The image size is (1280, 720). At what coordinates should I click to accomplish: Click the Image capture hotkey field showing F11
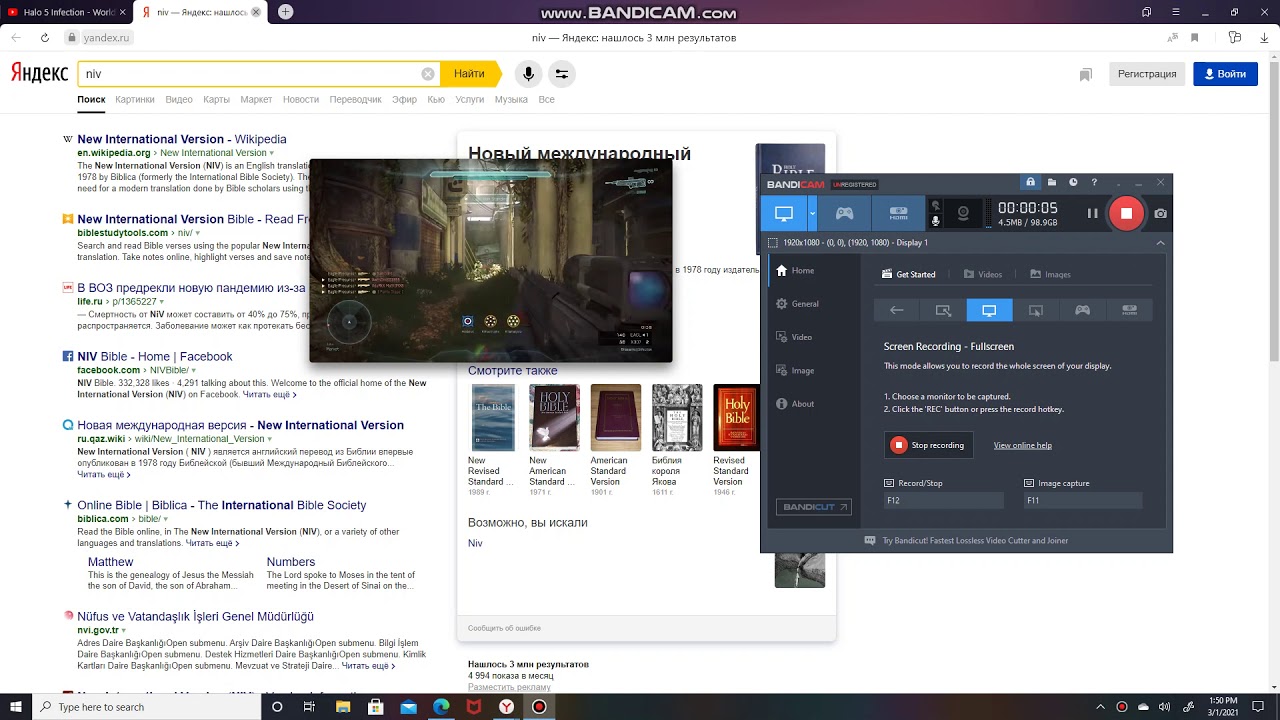(1083, 500)
